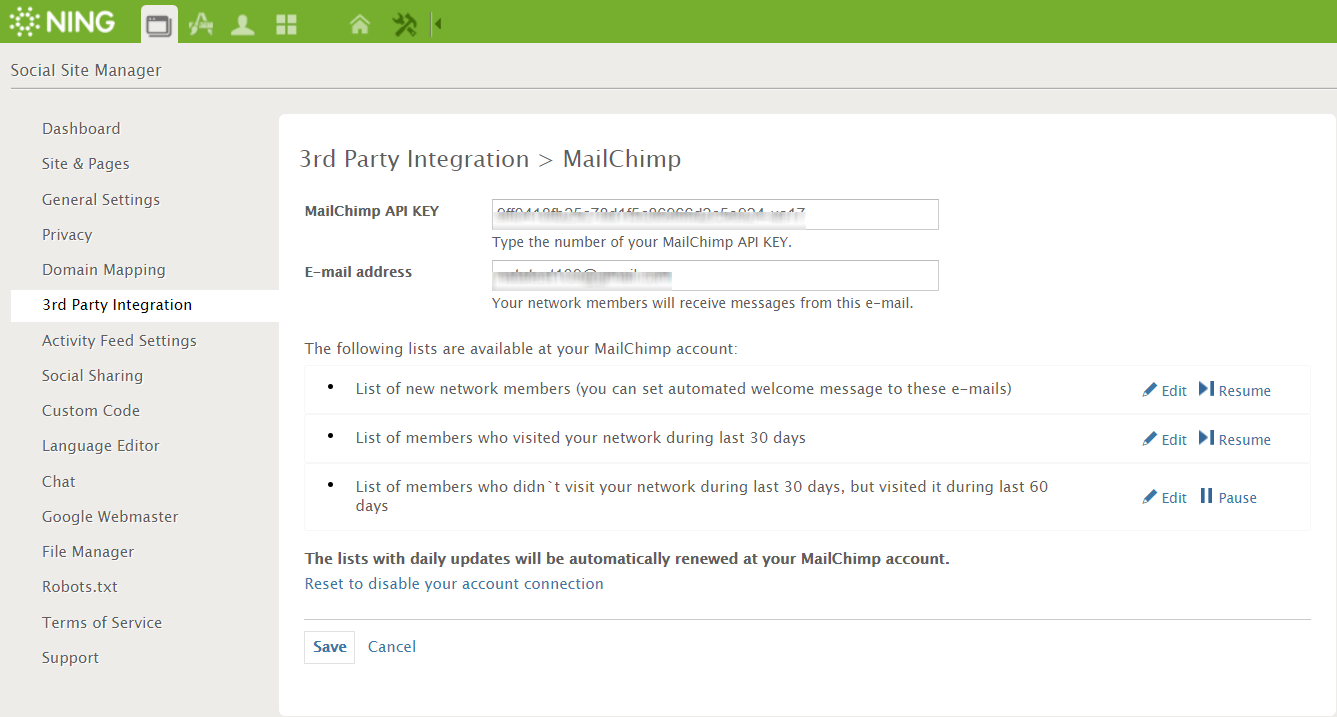Screen dimensions: 1337x717
Task: Edit the new network members list
Action: [x=1164, y=390]
